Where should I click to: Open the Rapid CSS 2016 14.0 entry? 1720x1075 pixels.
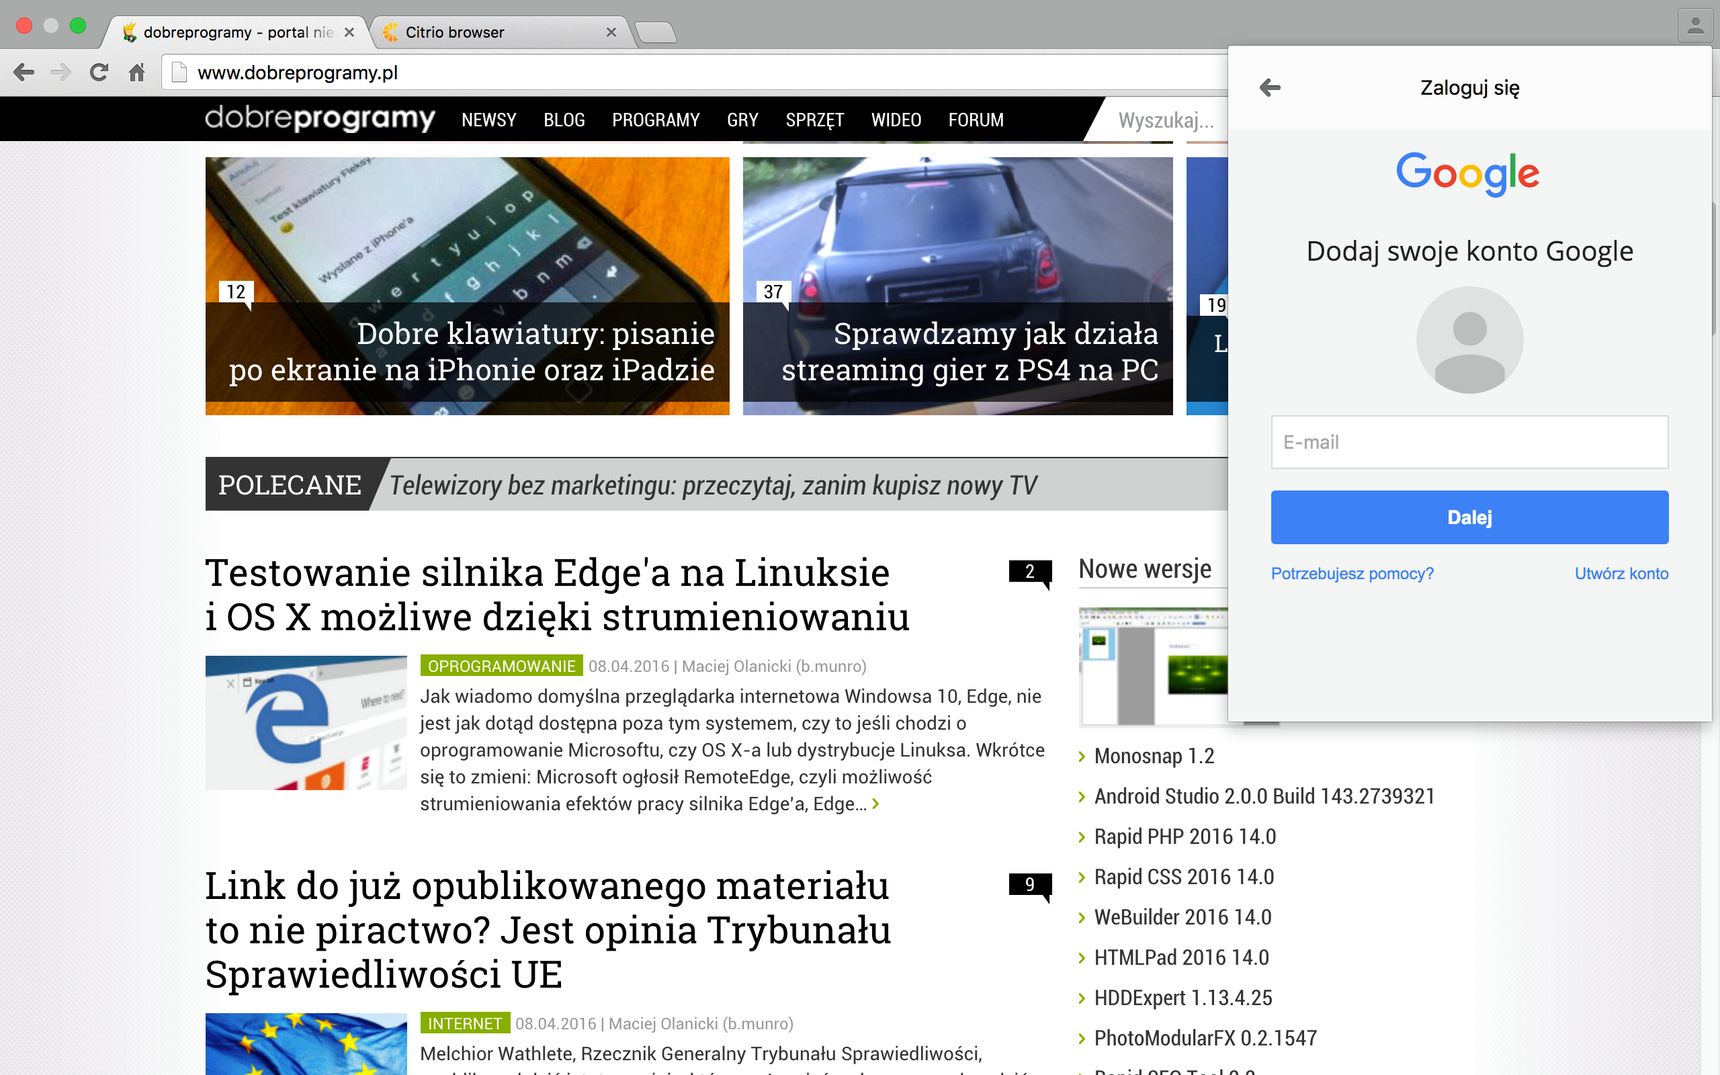coord(1184,877)
